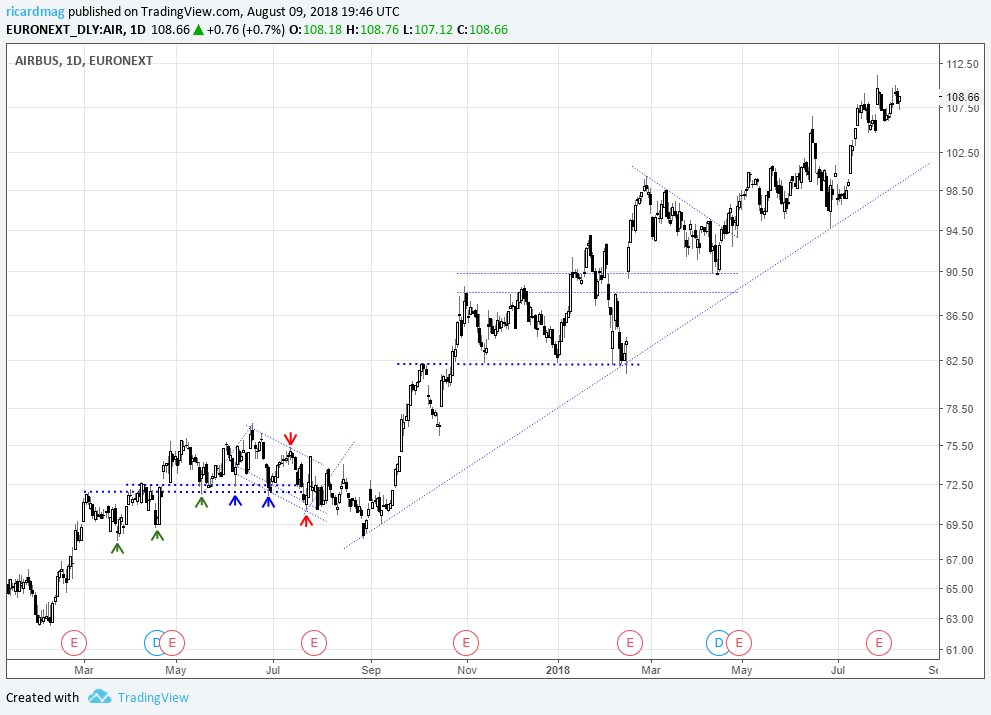Click the close value C:108.66 in header

tap(482, 29)
